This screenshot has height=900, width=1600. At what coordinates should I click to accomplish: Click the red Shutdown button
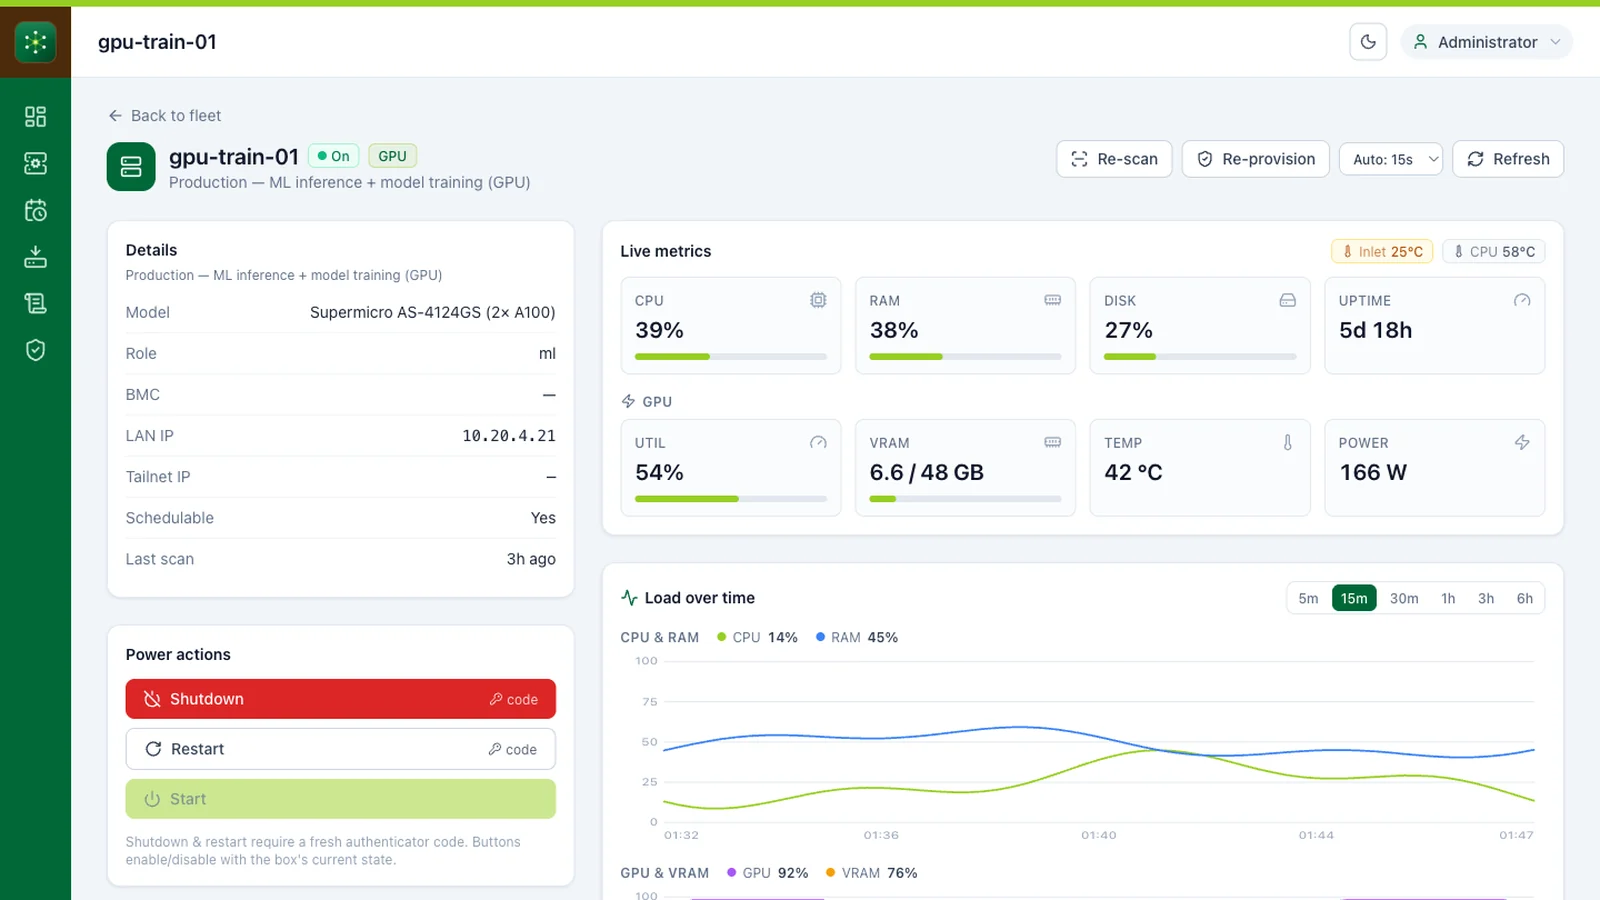tap(340, 699)
